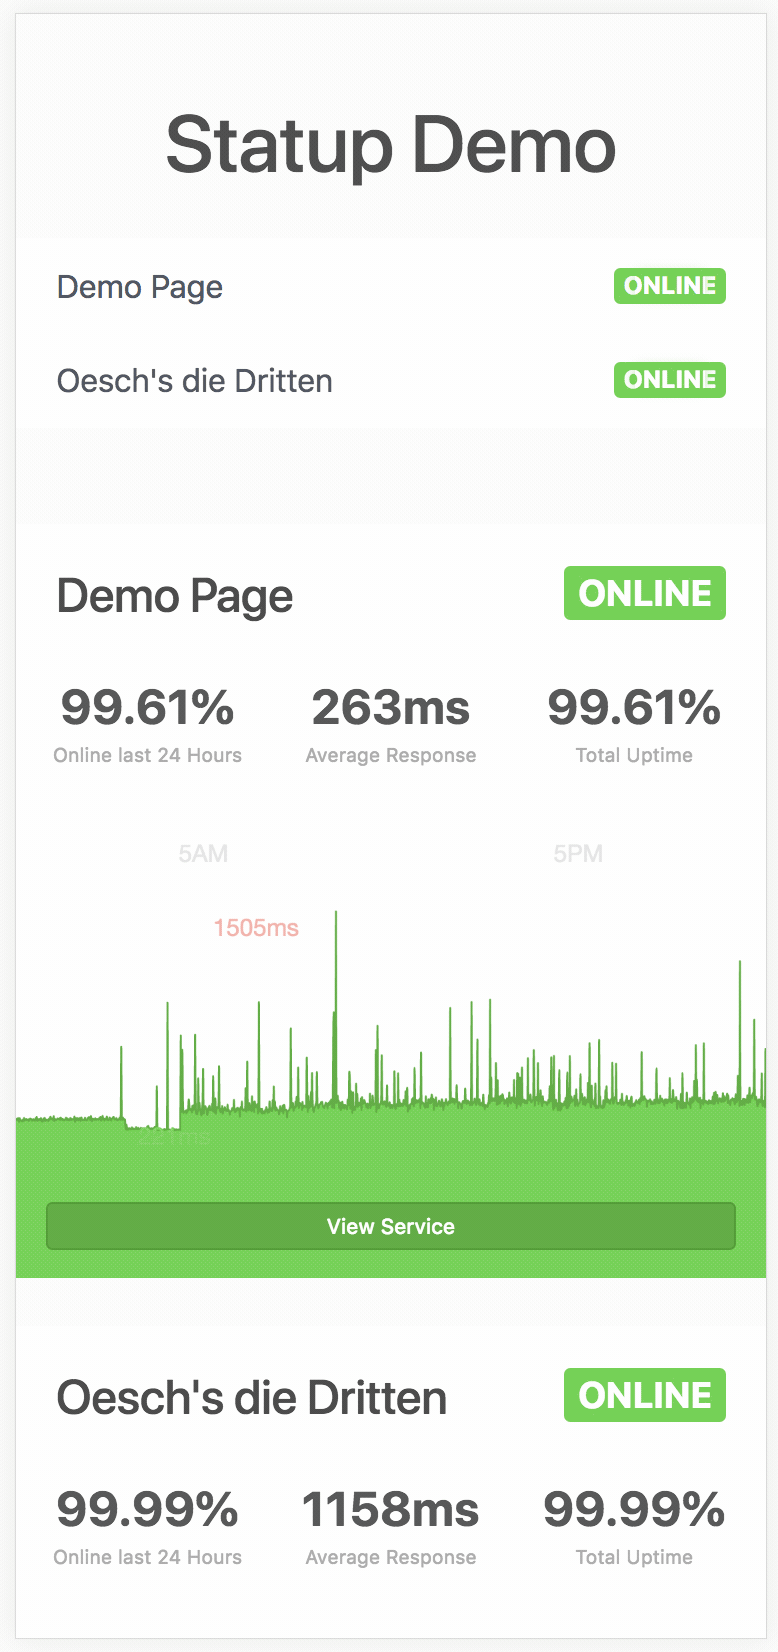Screen dimensions: 778x1652
Task: Click Average Response label under 1158ms
Action: click(391, 1557)
